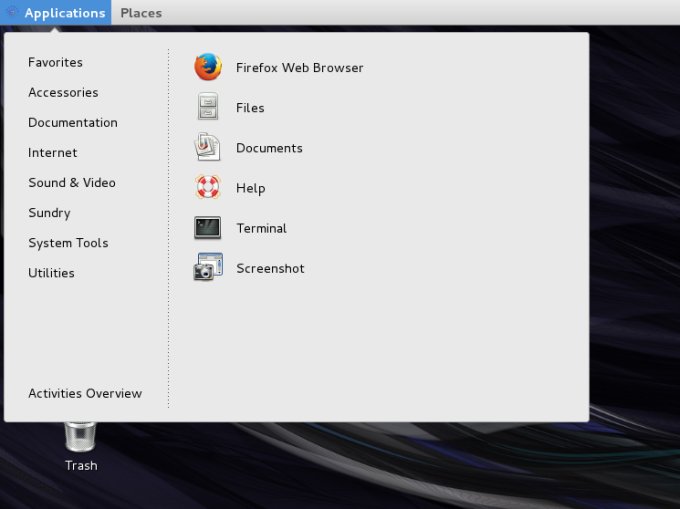Screen dimensions: 680x509
Task: Select the Documentation category
Action: [73, 122]
